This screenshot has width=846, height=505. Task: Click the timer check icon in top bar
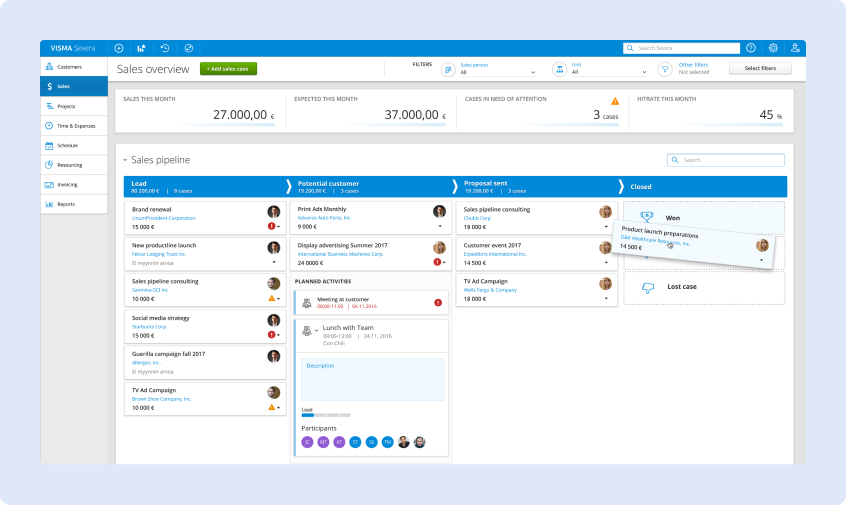point(188,48)
